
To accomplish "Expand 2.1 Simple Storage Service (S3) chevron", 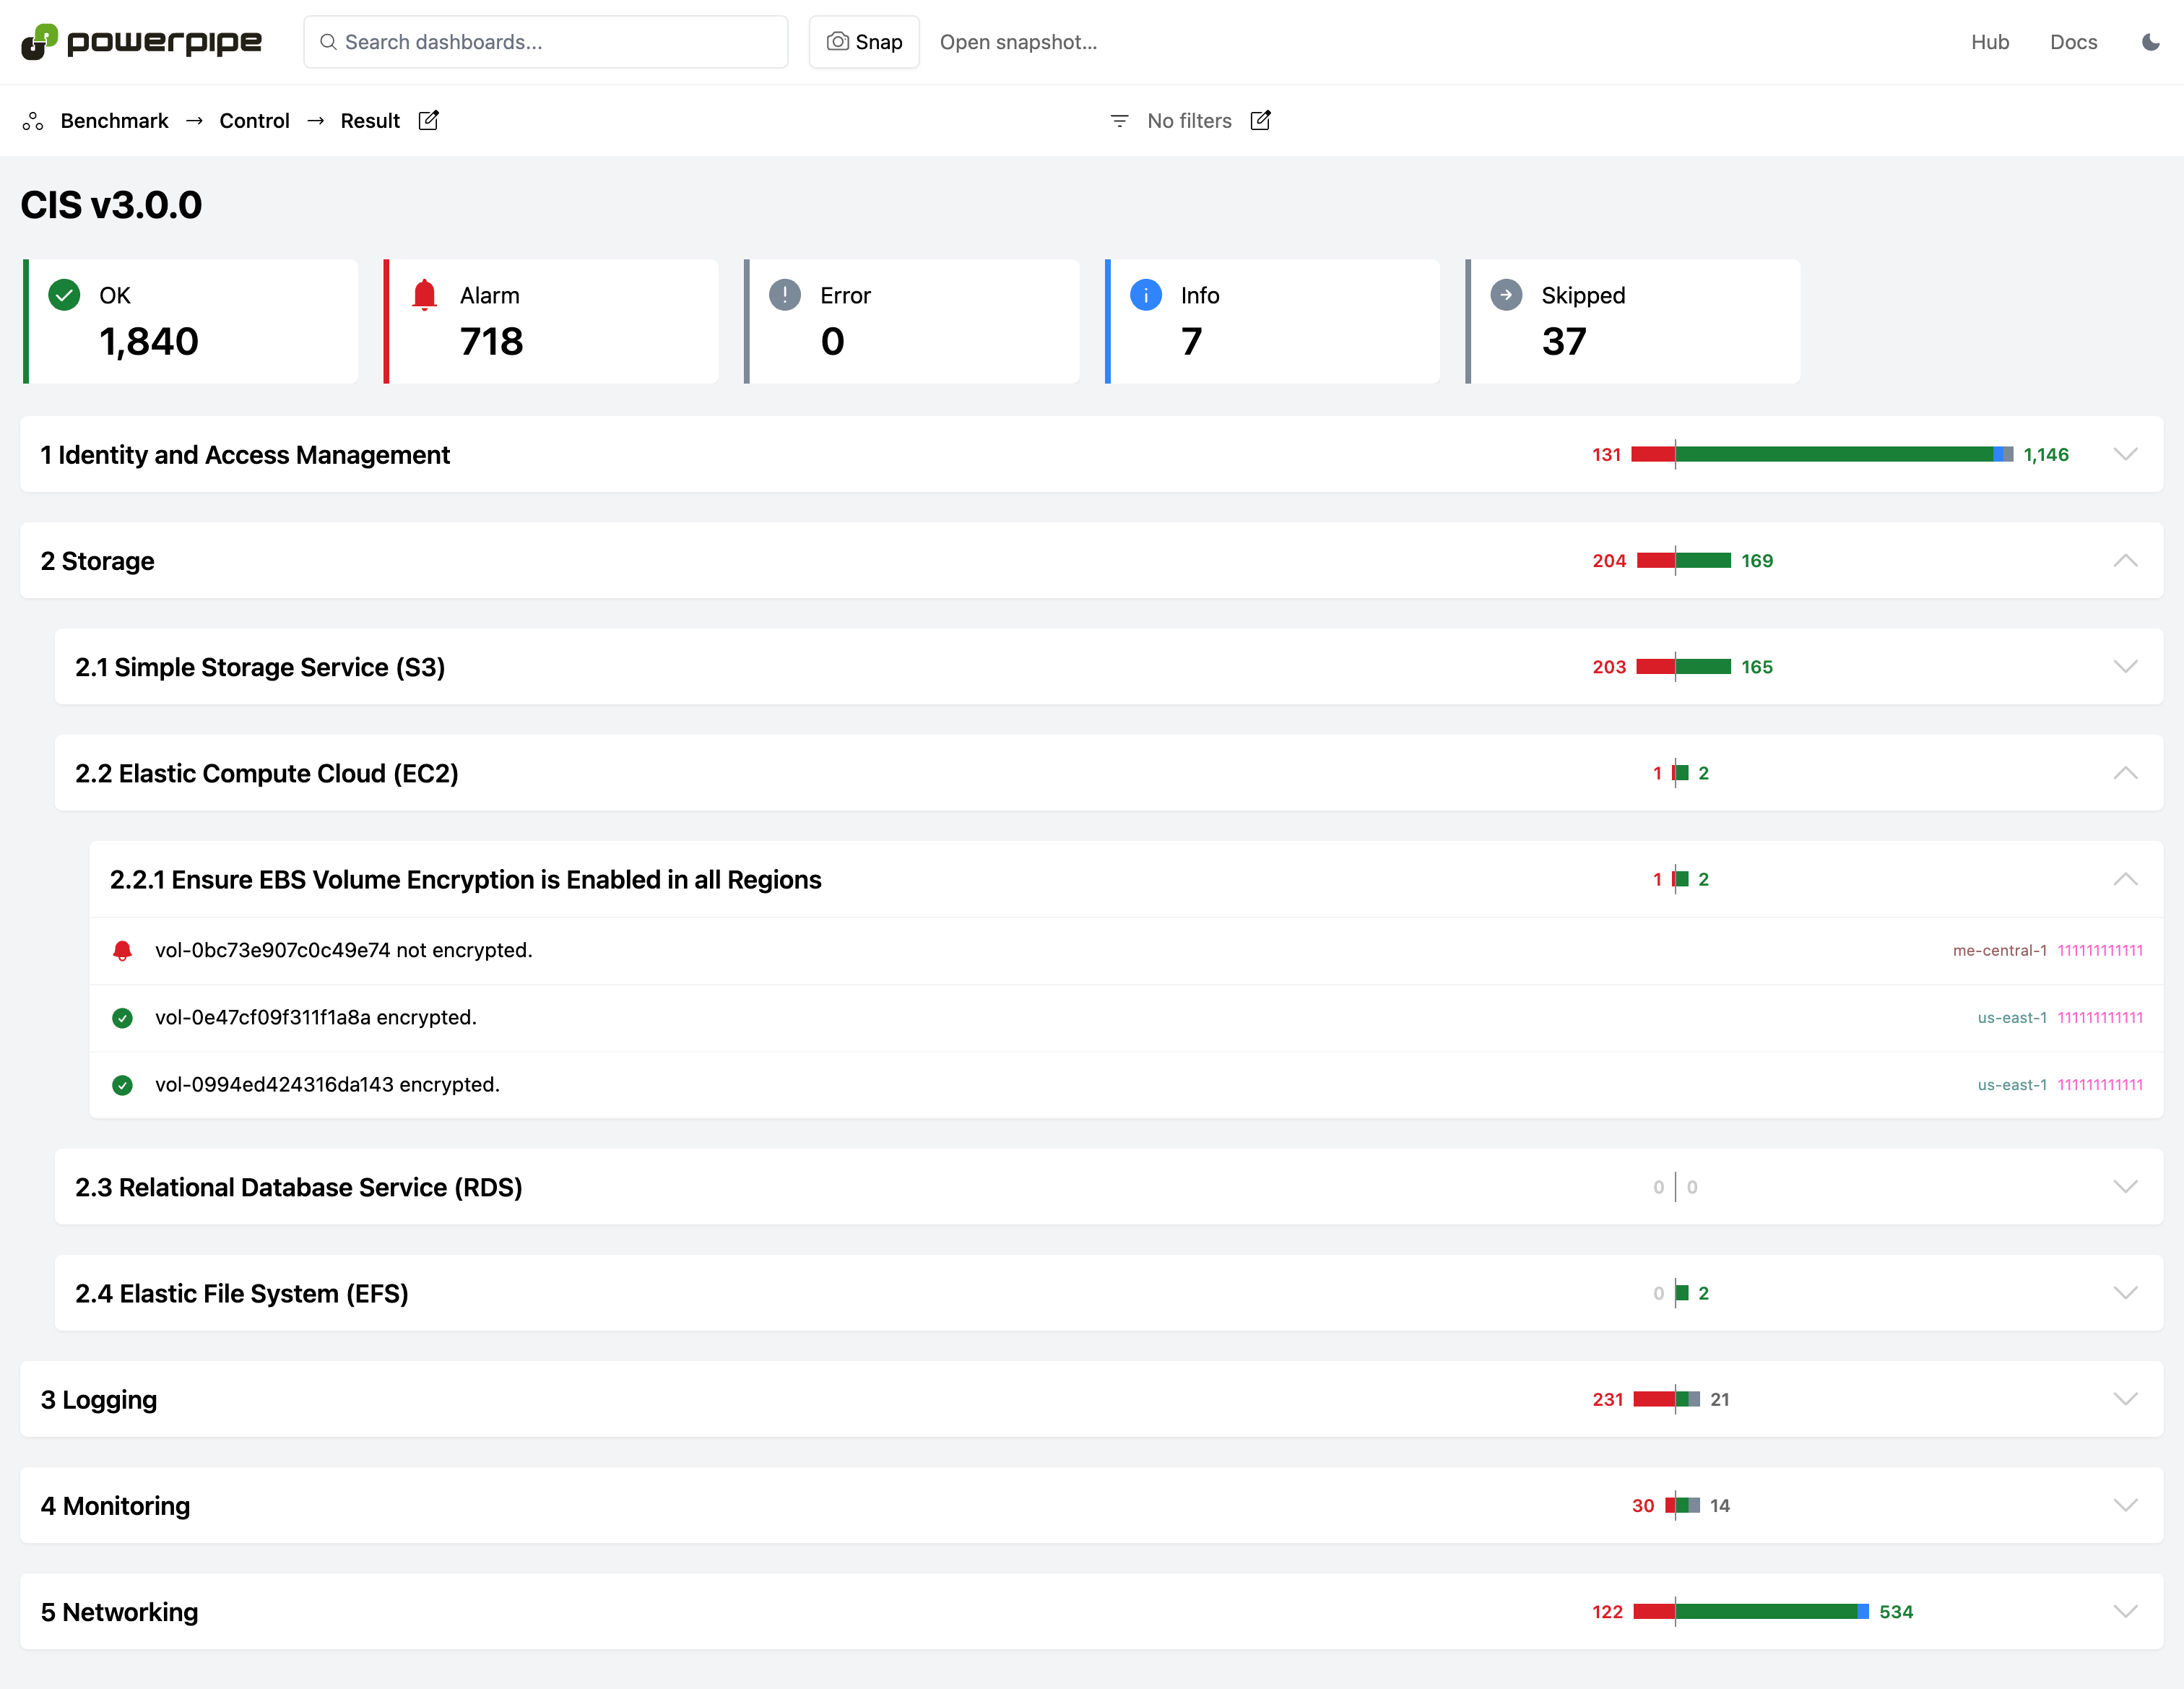I will coord(2125,667).
